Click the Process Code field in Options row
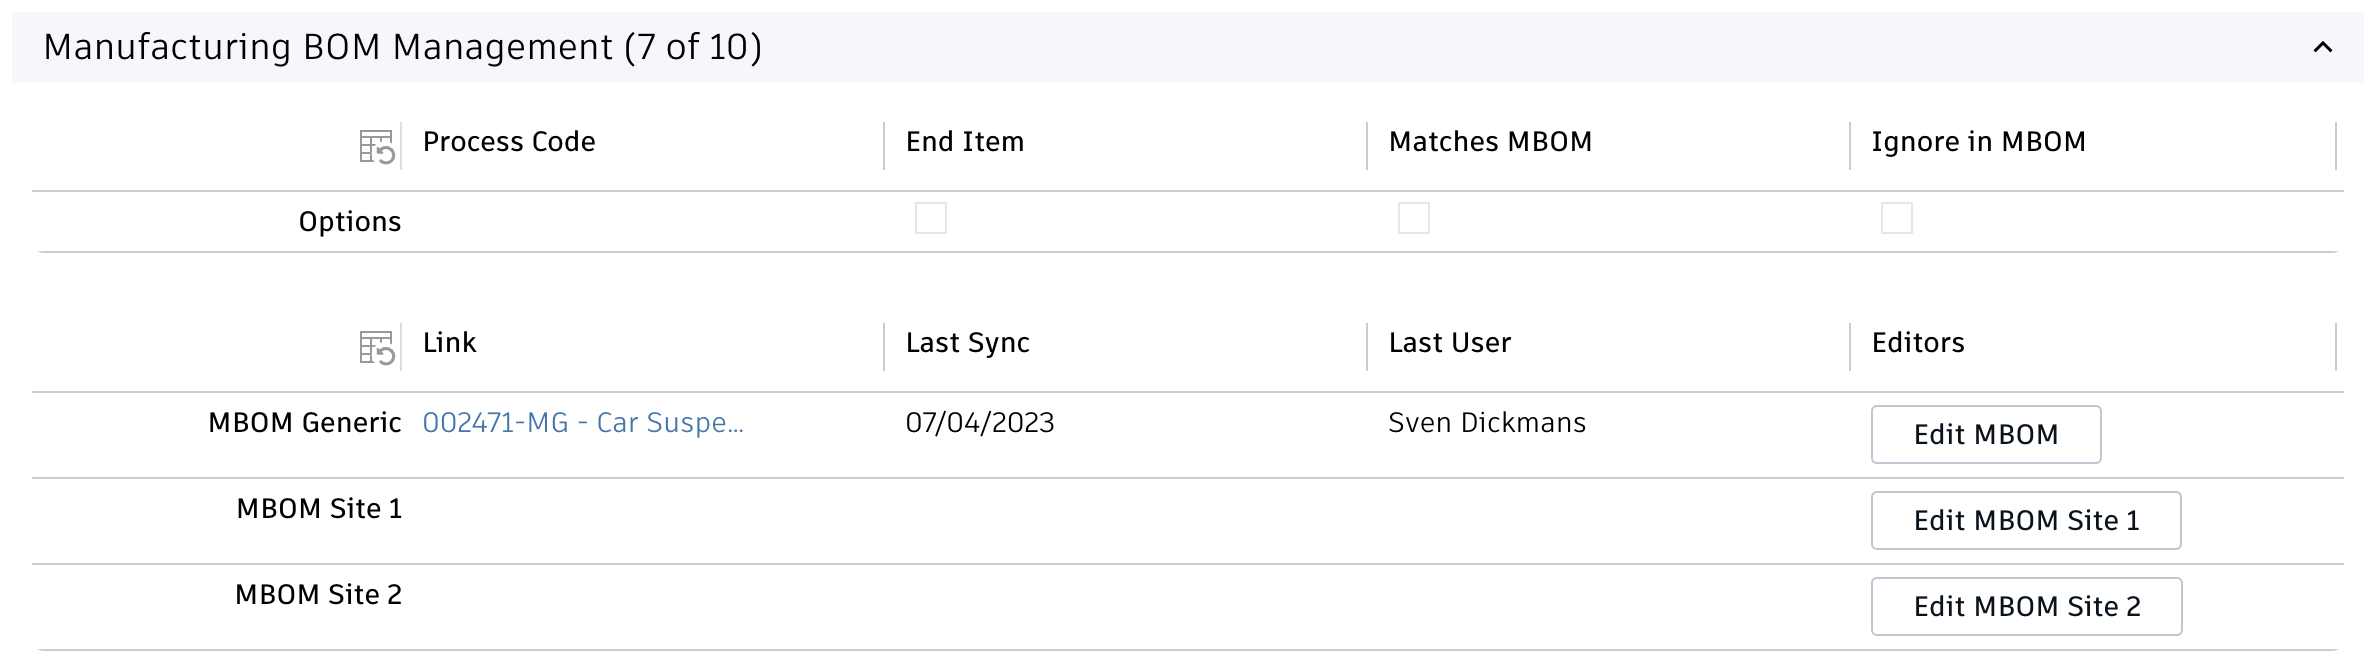The height and width of the screenshot is (670, 2376). point(640,221)
